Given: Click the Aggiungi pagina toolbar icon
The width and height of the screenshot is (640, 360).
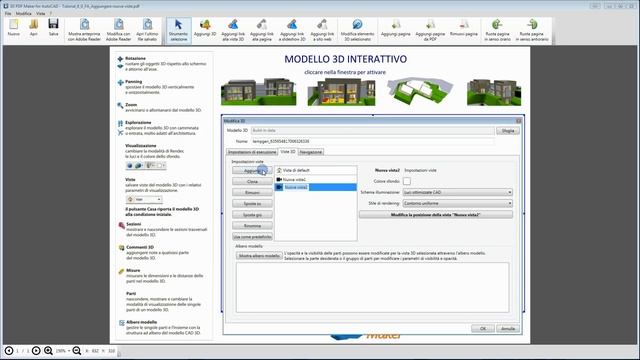Looking at the screenshot, I should point(396,28).
